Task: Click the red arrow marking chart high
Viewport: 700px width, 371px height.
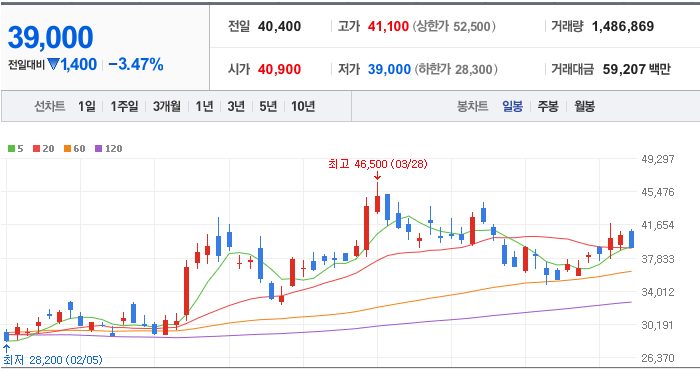Action: pos(378,176)
